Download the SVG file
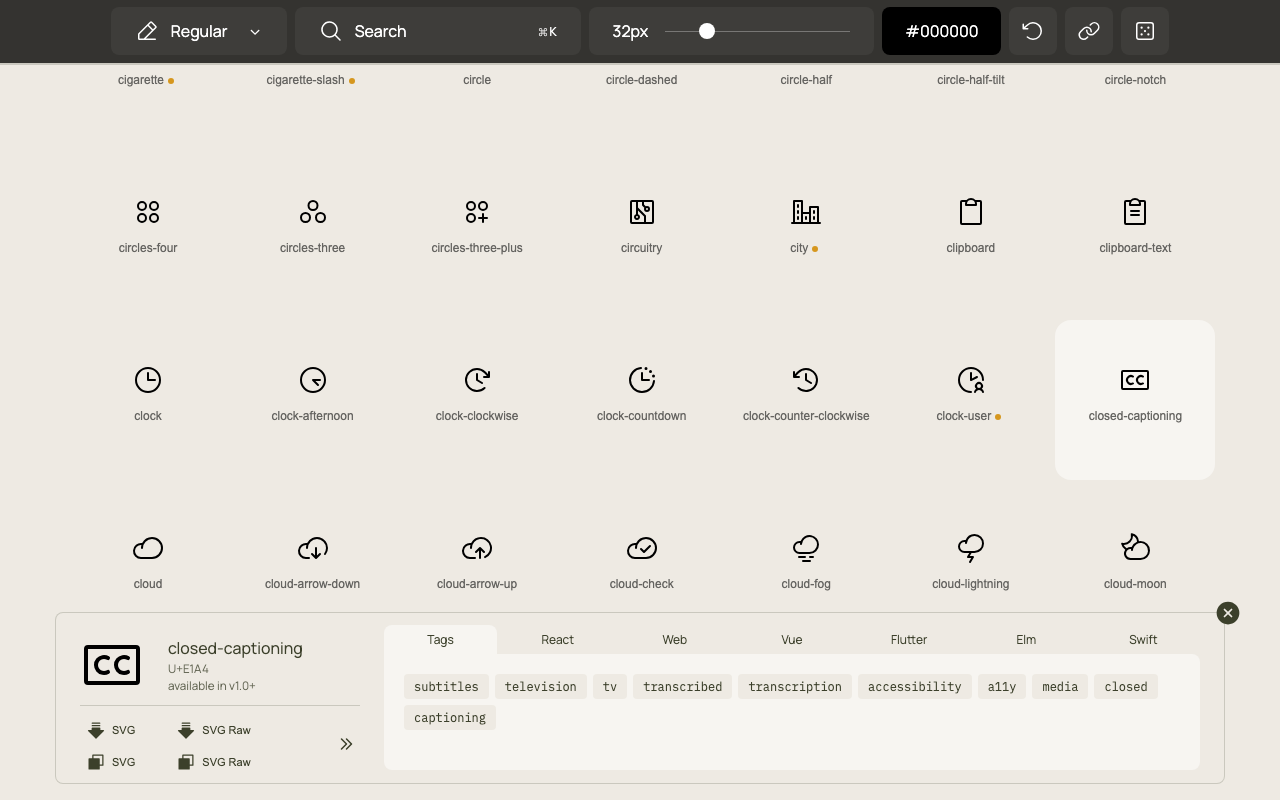The width and height of the screenshot is (1280, 800). pos(112,730)
